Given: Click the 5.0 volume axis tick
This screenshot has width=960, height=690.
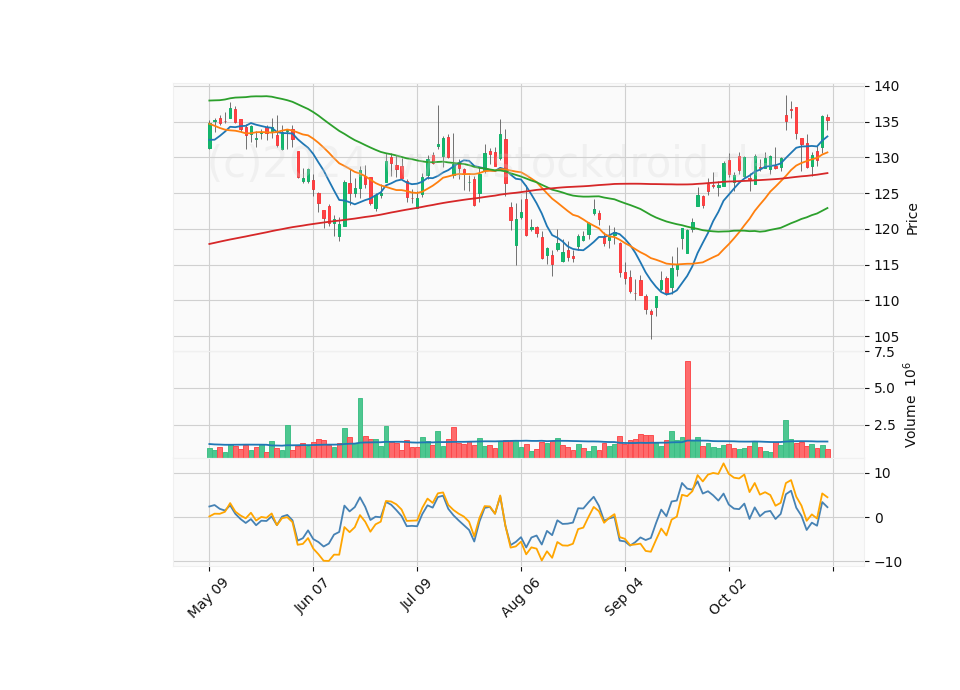Looking at the screenshot, I should [x=884, y=388].
